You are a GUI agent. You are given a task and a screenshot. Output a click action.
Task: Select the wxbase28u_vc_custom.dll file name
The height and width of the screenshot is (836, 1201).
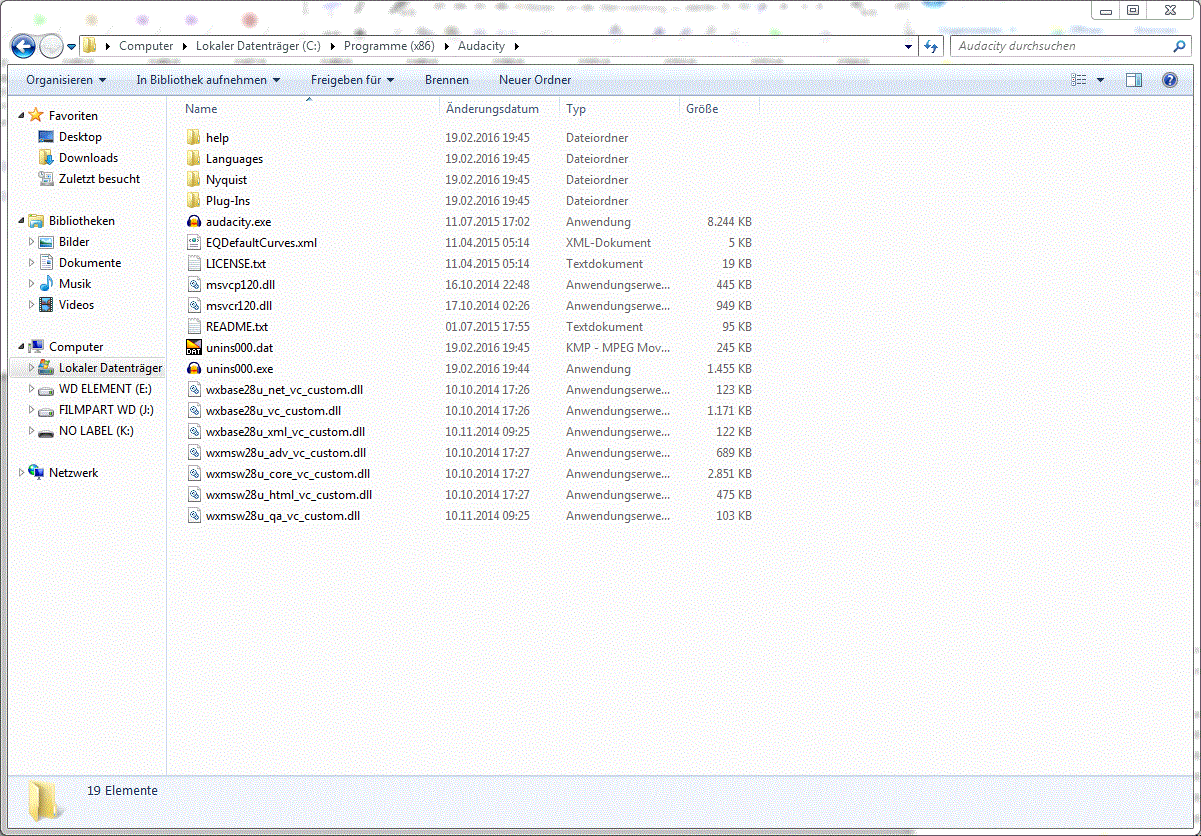coord(273,411)
